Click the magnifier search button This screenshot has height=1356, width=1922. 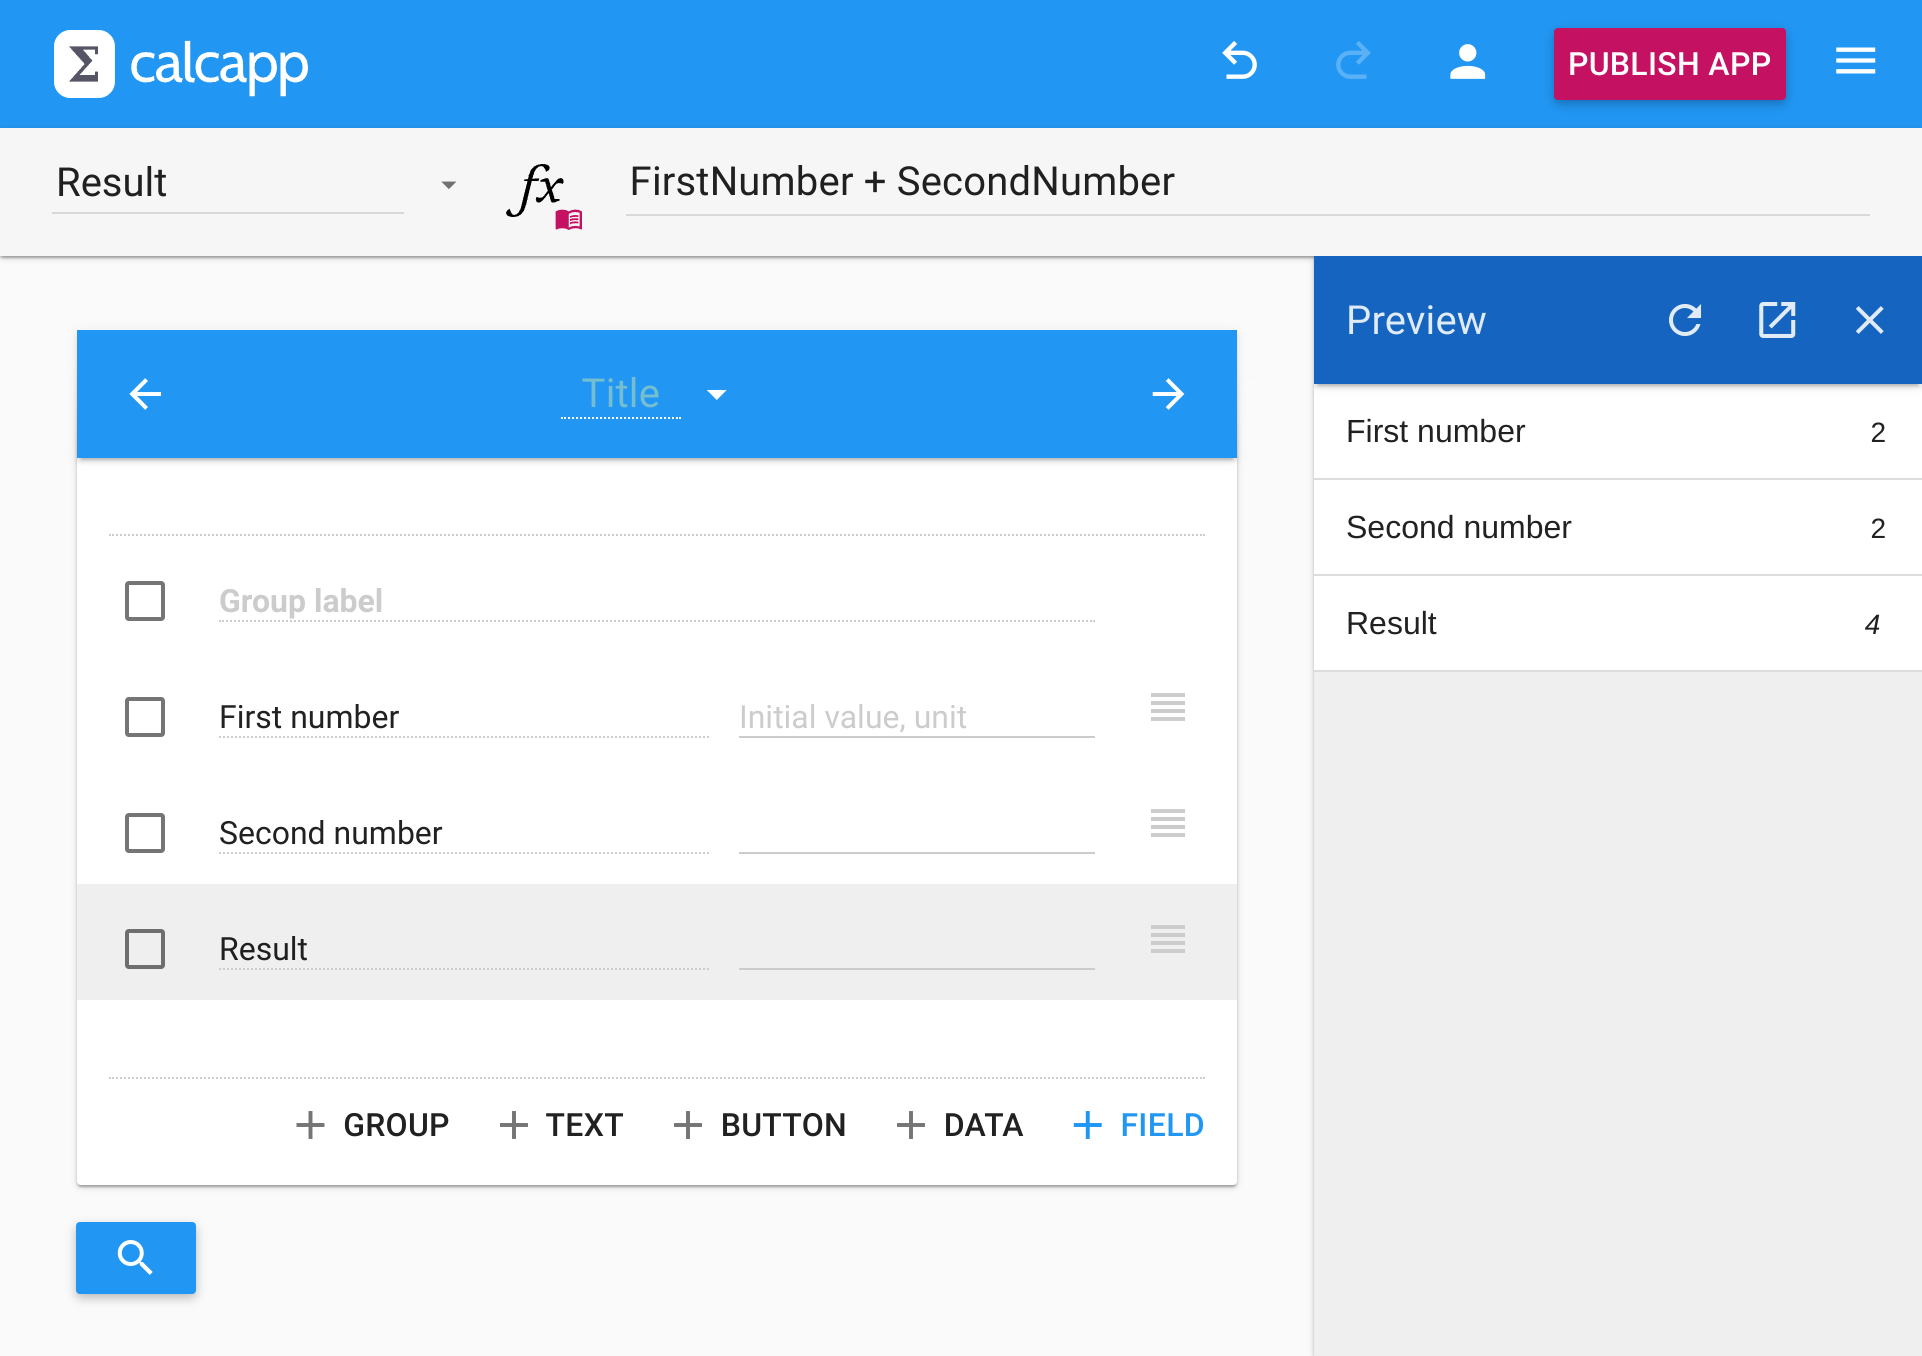click(x=136, y=1257)
